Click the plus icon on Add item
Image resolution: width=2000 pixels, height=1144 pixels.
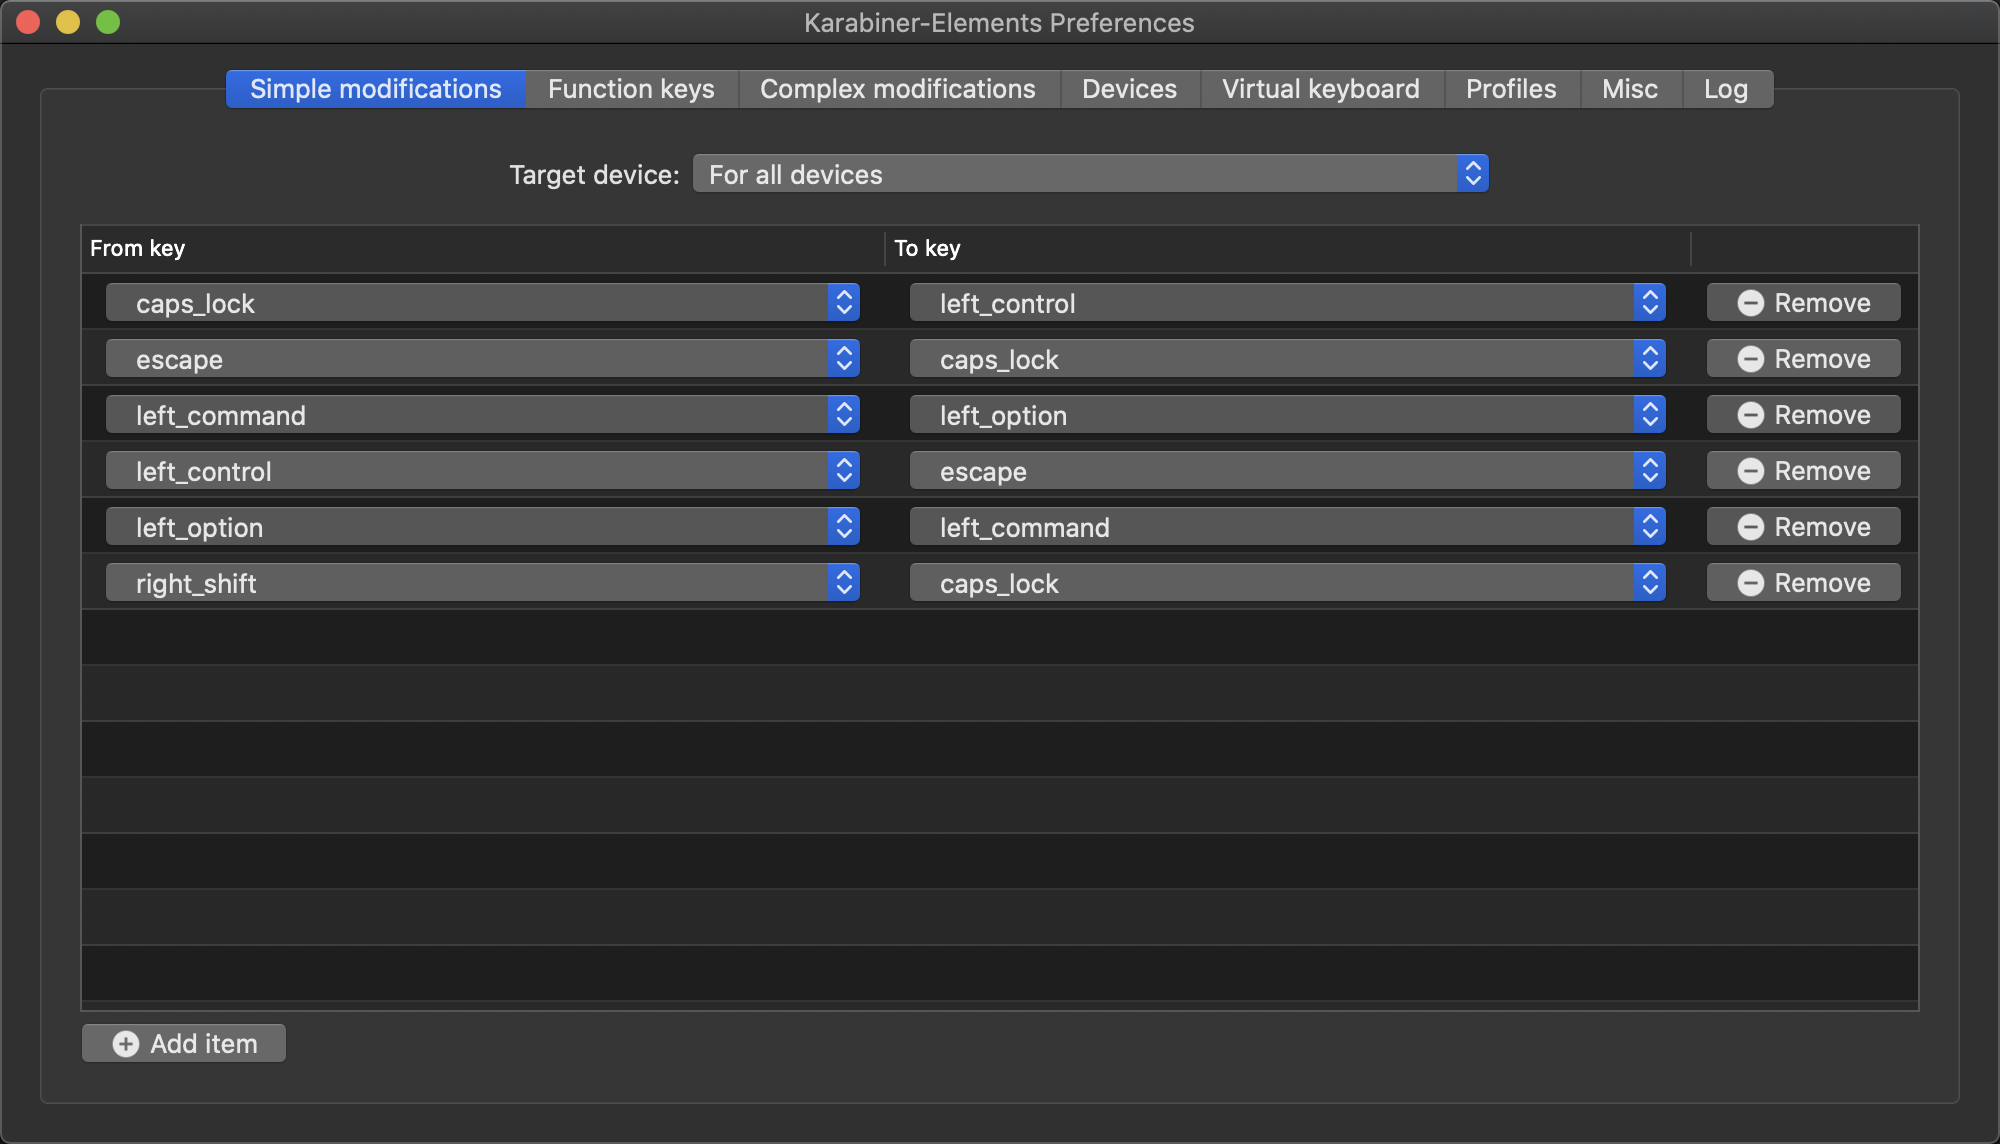(126, 1044)
